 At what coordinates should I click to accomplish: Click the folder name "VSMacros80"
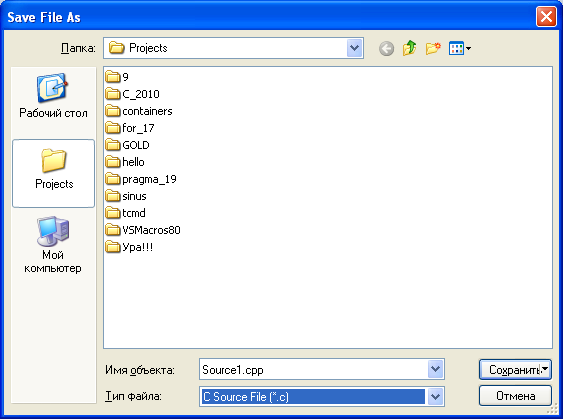[x=151, y=230]
